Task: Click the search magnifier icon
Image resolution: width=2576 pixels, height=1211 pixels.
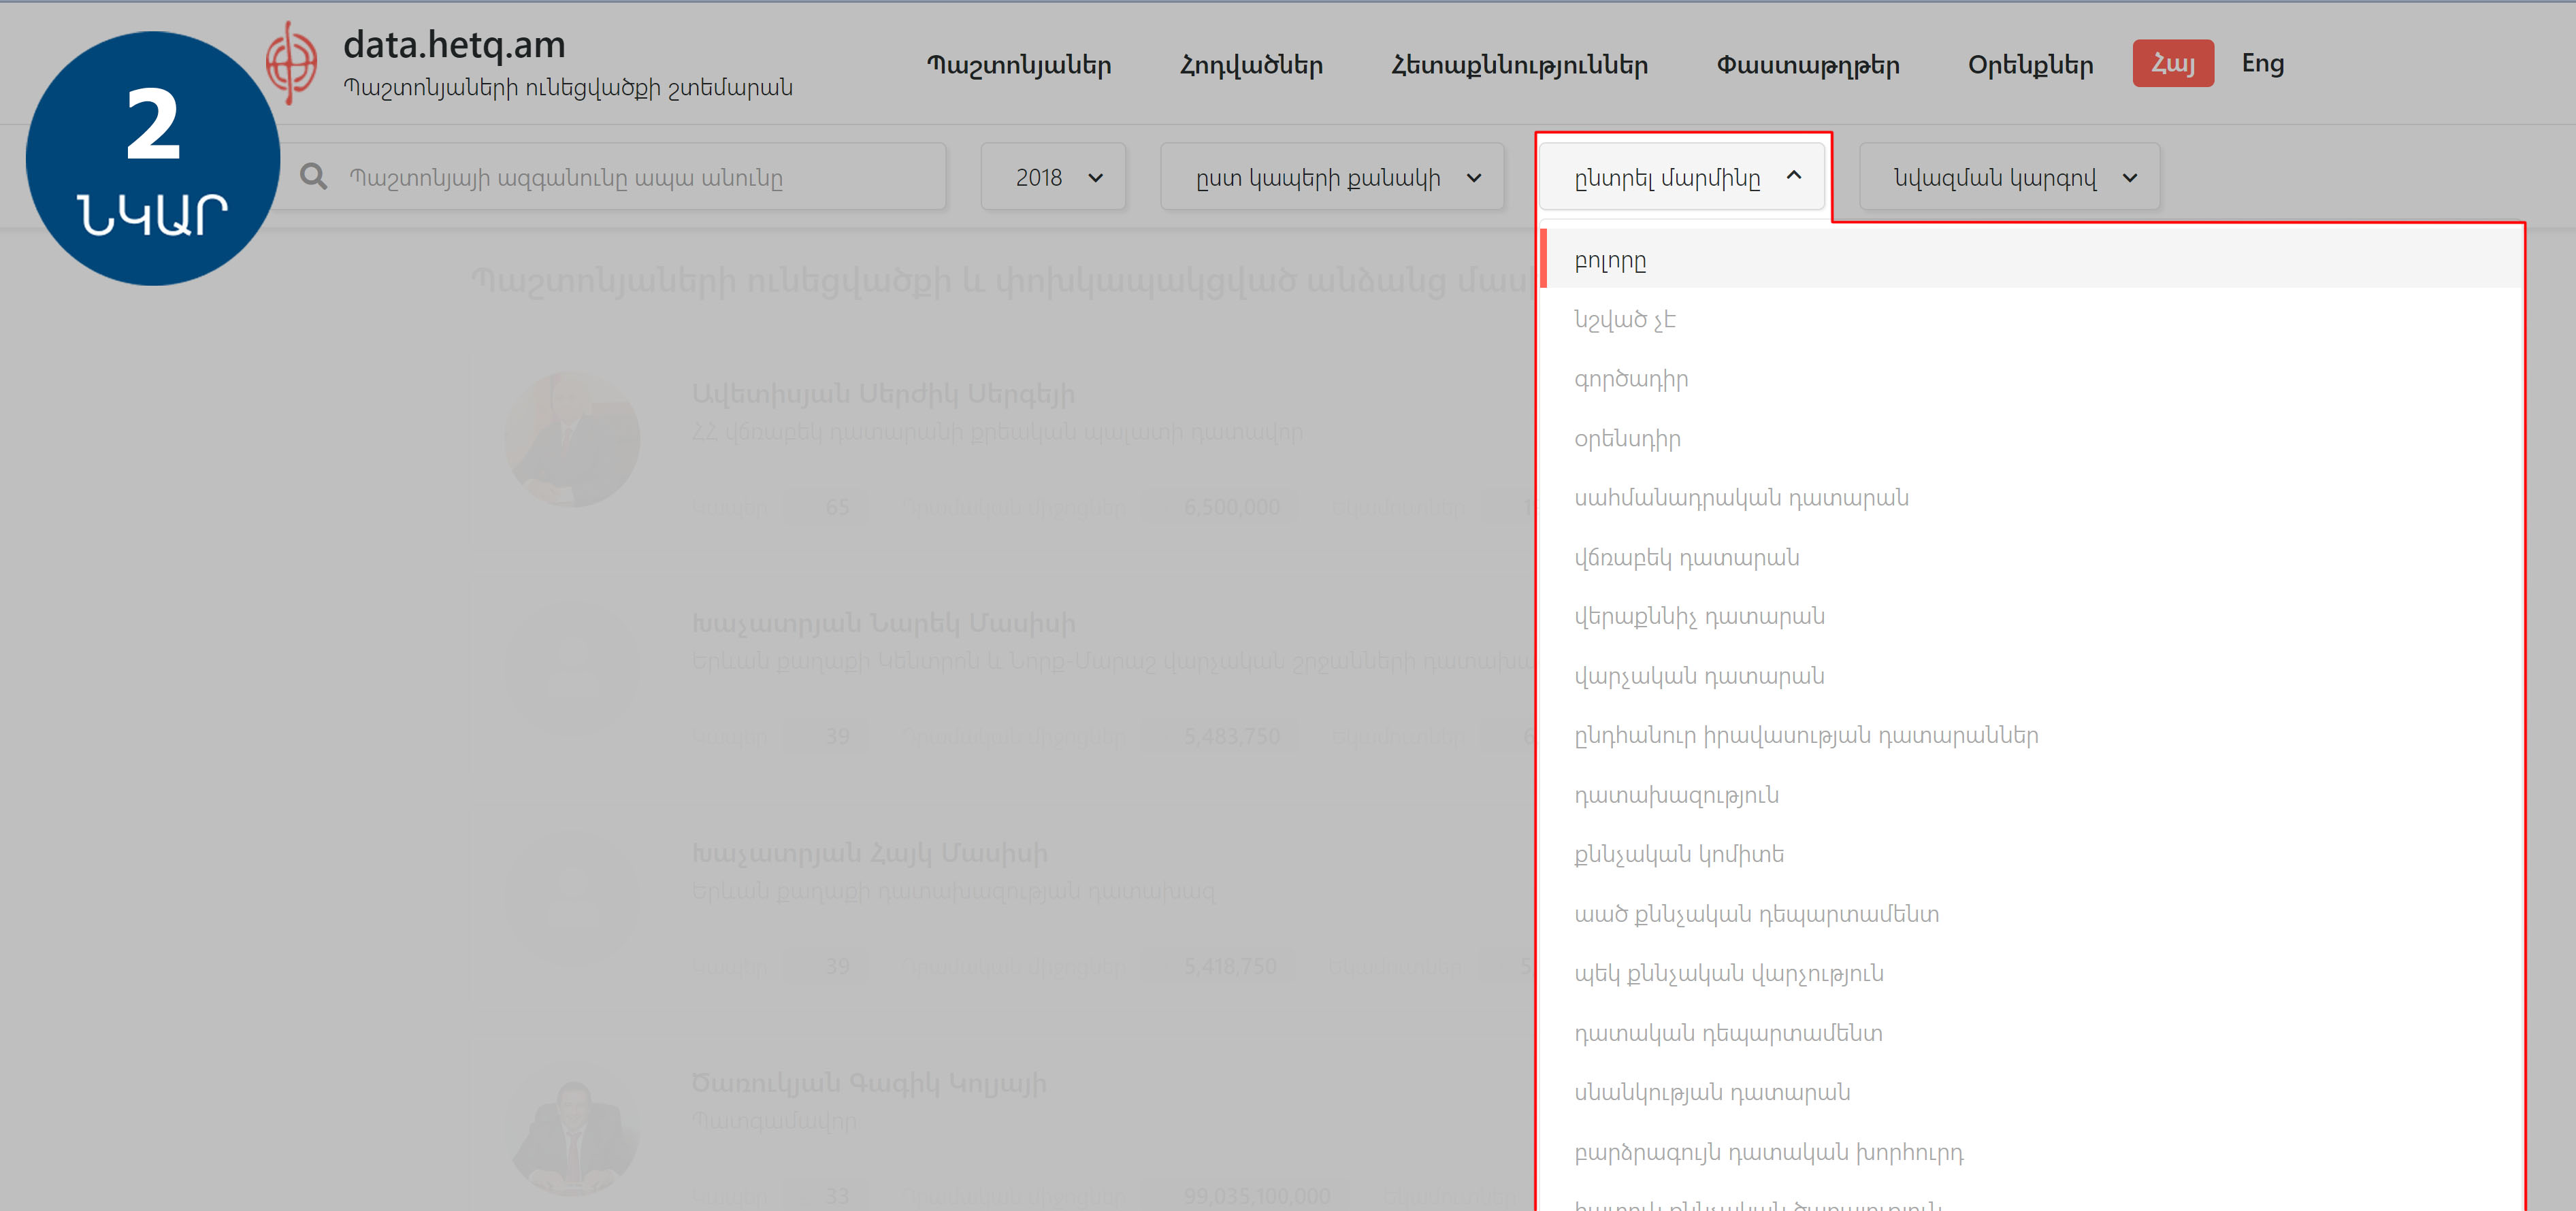Action: pyautogui.click(x=314, y=177)
